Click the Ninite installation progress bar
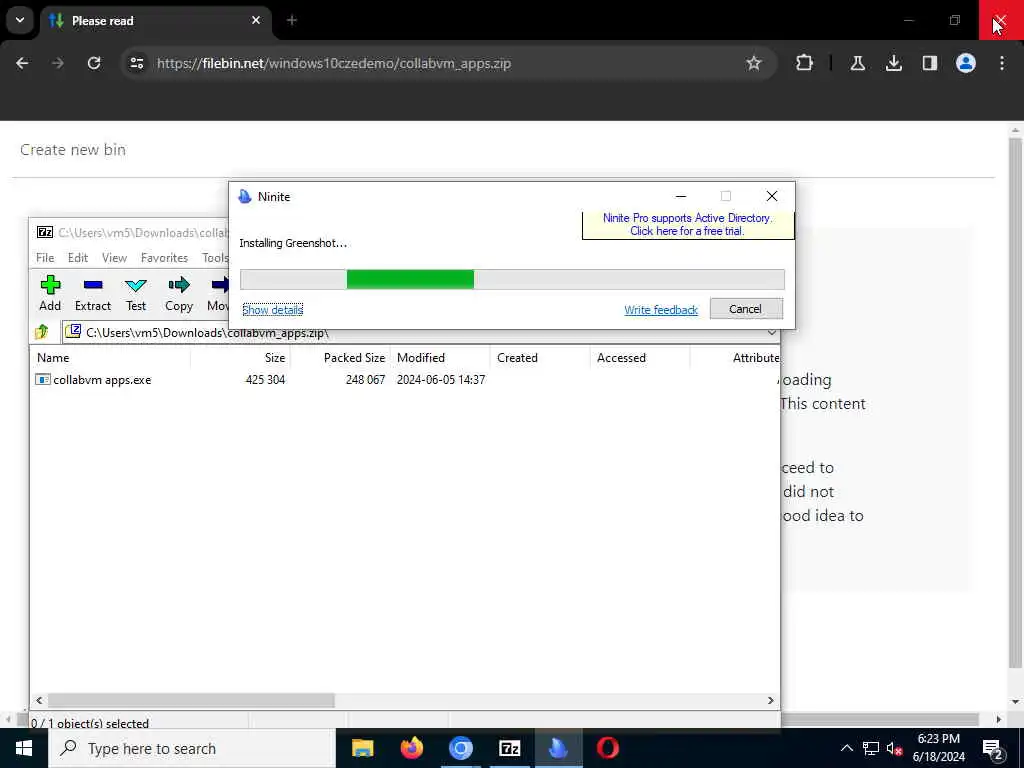Image resolution: width=1024 pixels, height=768 pixels. tap(512, 280)
